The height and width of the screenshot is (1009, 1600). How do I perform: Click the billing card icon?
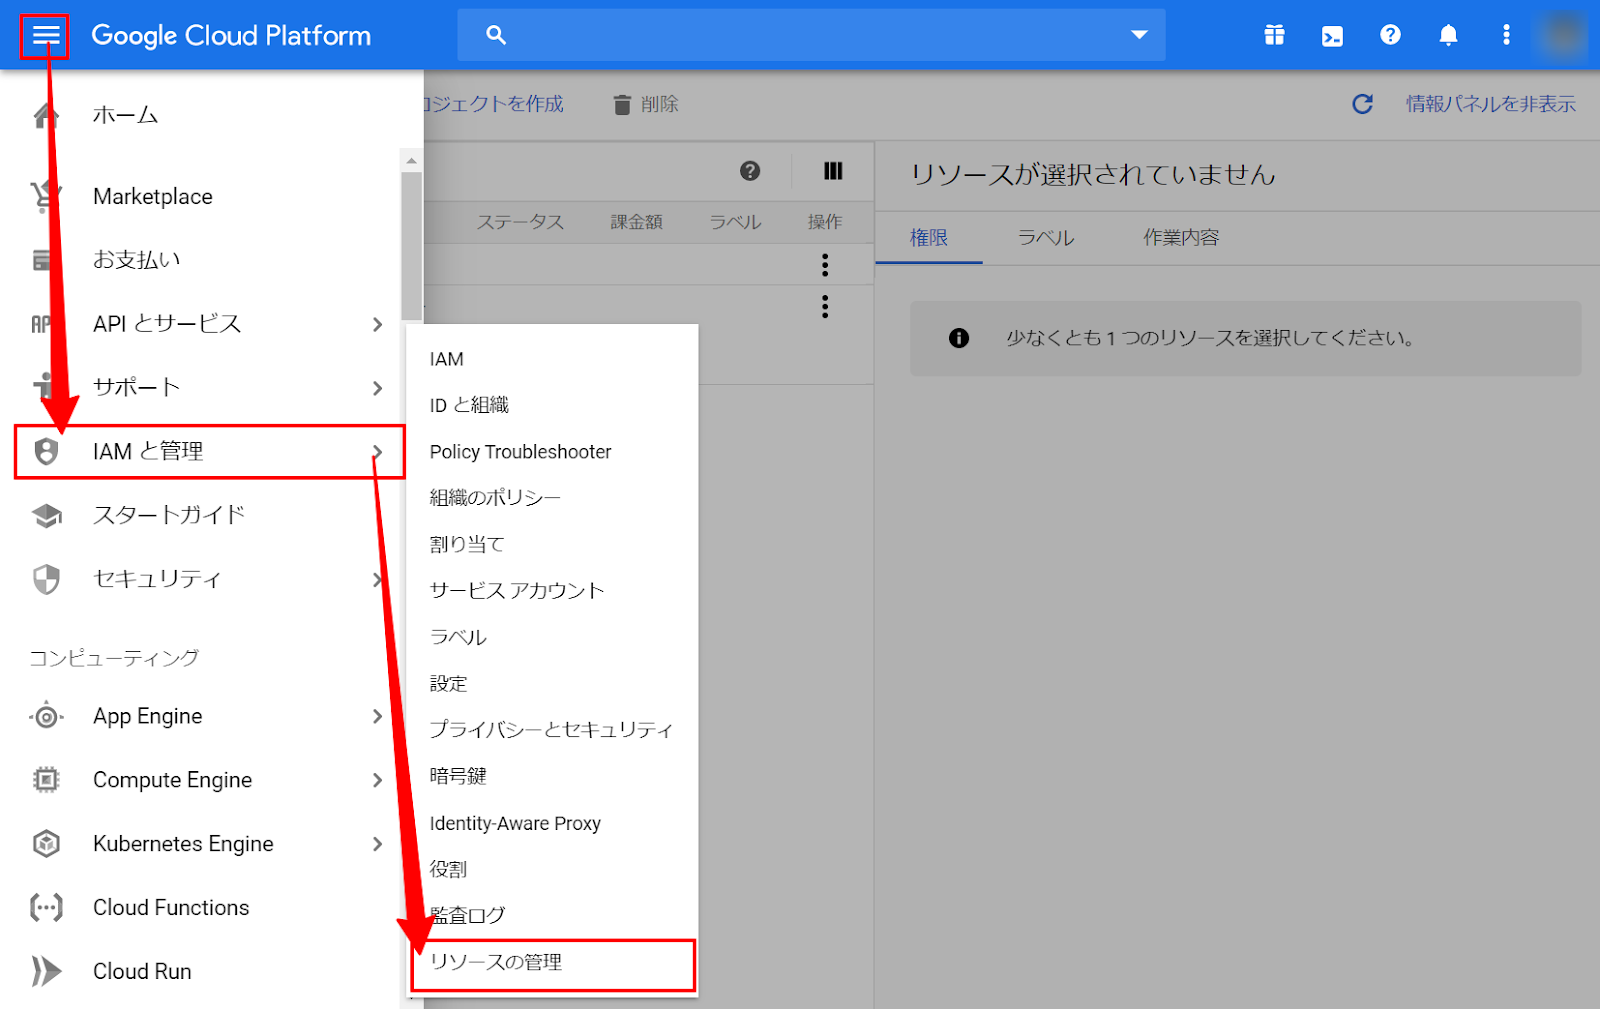point(42,260)
